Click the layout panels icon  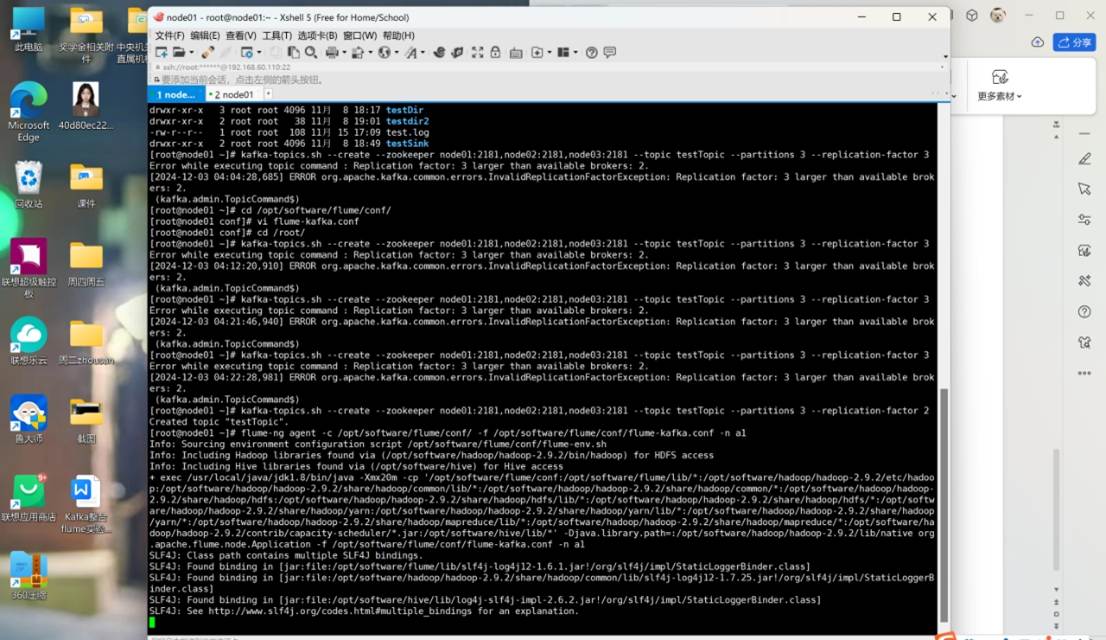(x=563, y=52)
